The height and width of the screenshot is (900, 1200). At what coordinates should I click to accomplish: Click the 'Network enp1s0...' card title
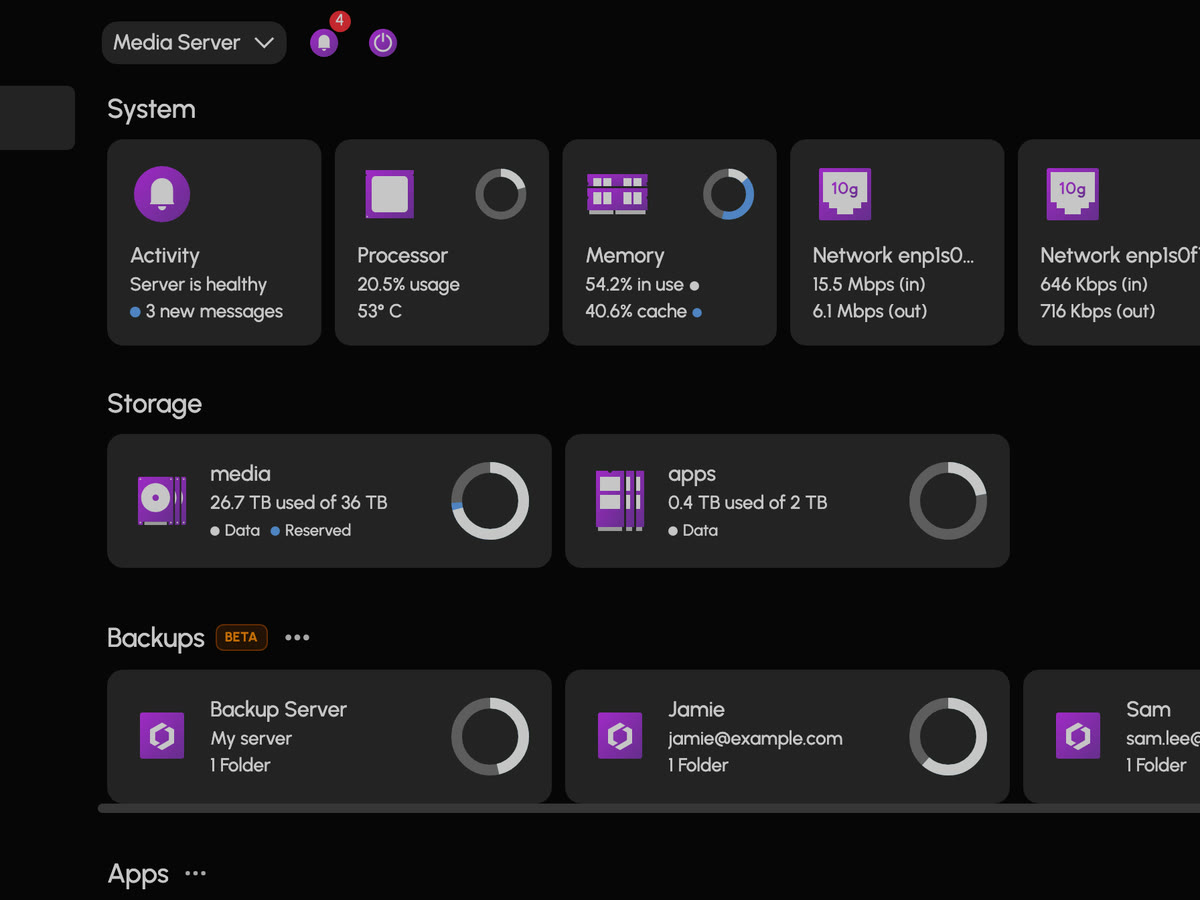click(893, 255)
